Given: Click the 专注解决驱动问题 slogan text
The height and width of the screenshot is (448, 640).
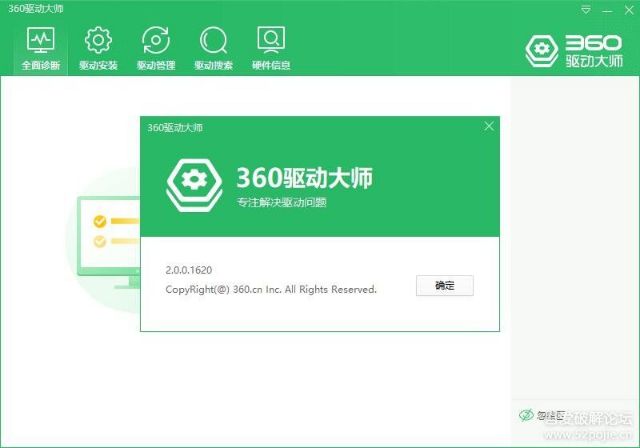Looking at the screenshot, I should pos(282,202).
